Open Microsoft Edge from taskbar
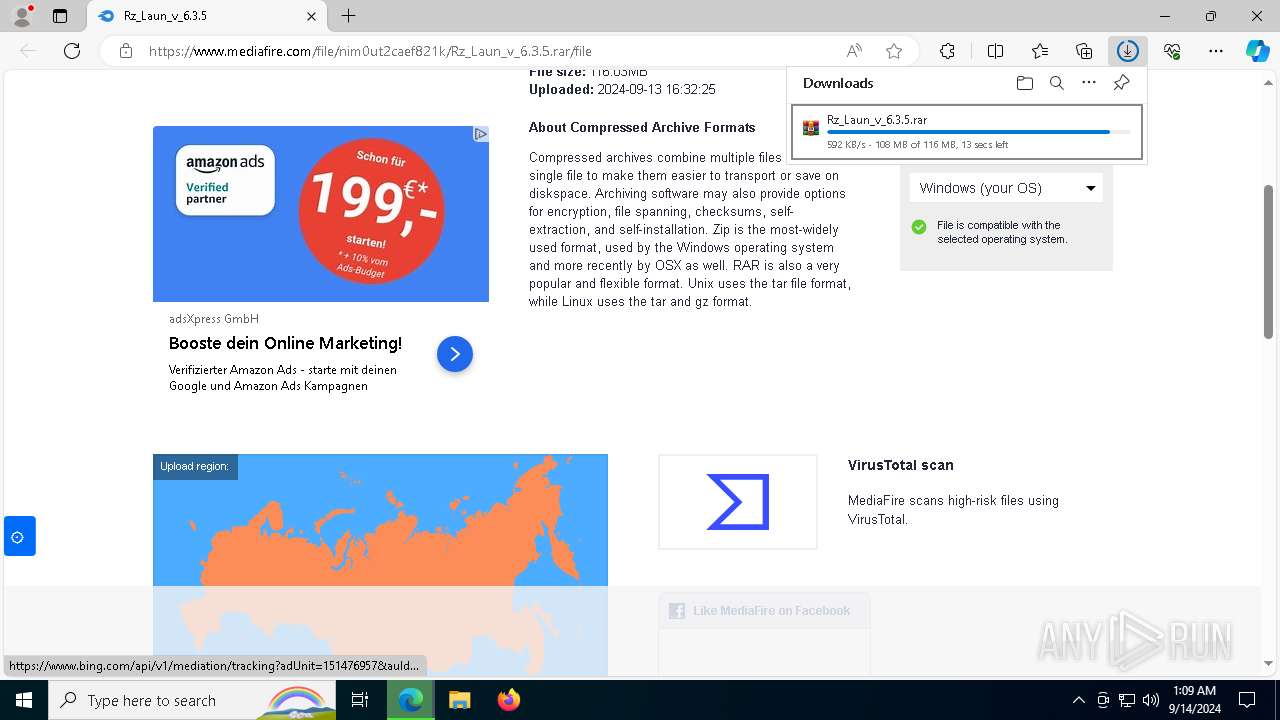1280x720 pixels. point(411,700)
